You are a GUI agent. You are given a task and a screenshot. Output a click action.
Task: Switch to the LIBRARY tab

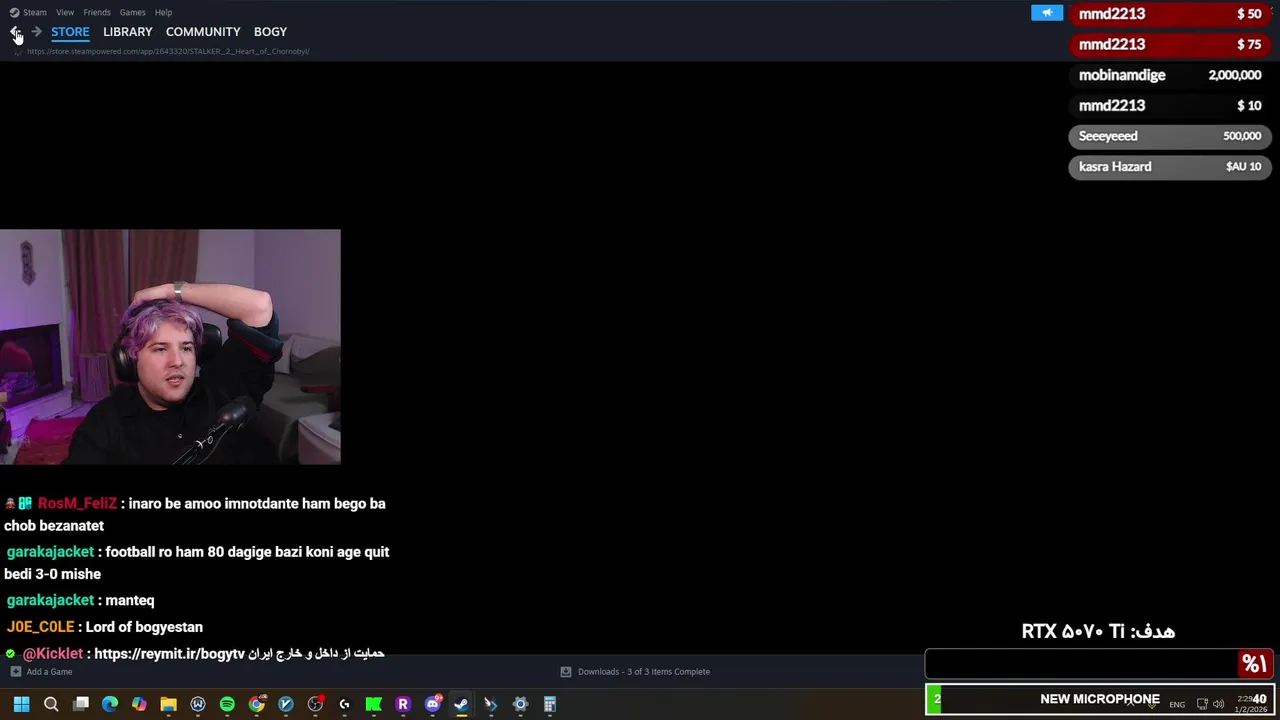[128, 32]
